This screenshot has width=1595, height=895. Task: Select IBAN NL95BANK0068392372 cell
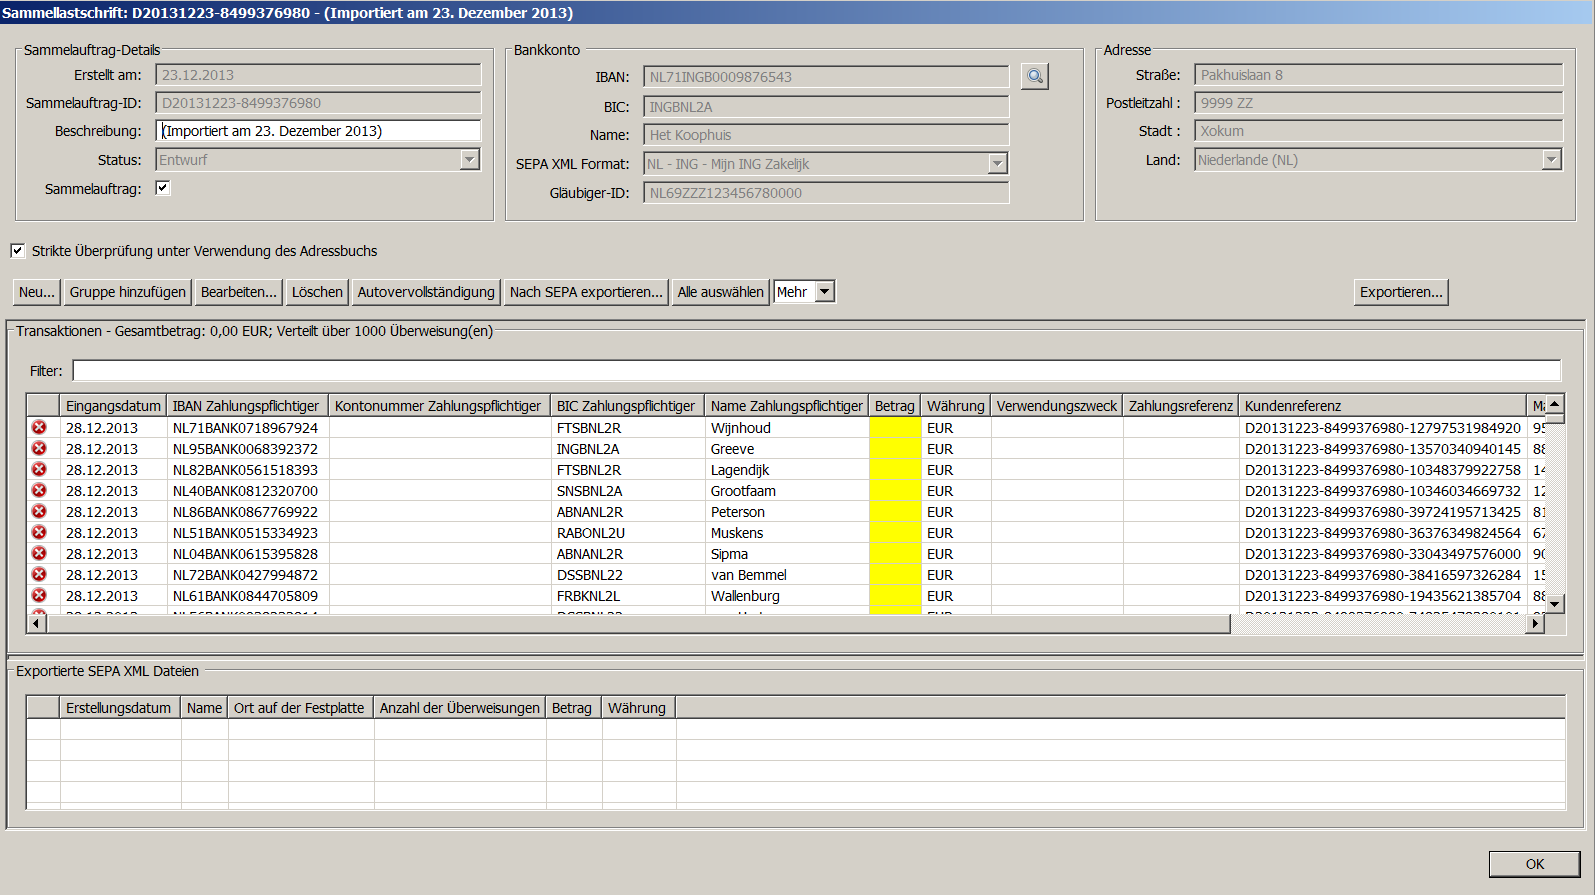pos(246,449)
